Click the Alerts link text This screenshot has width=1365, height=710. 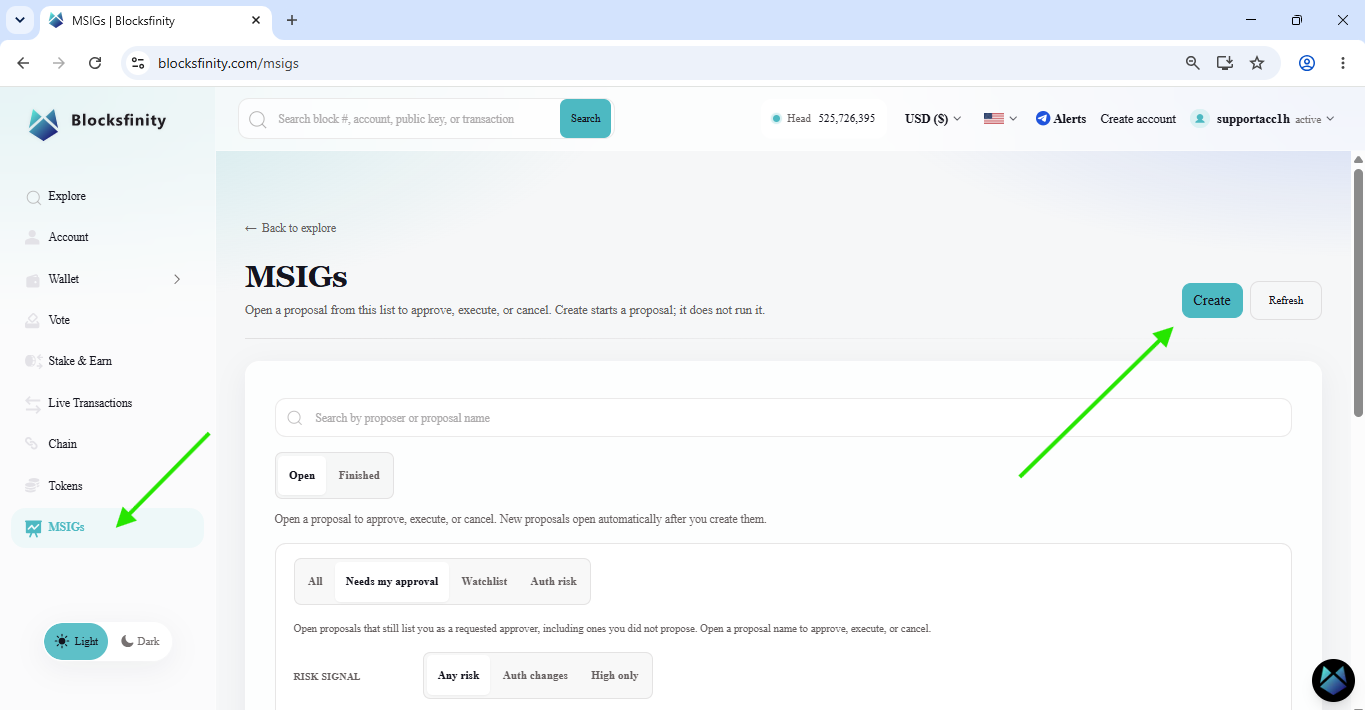coord(1070,118)
